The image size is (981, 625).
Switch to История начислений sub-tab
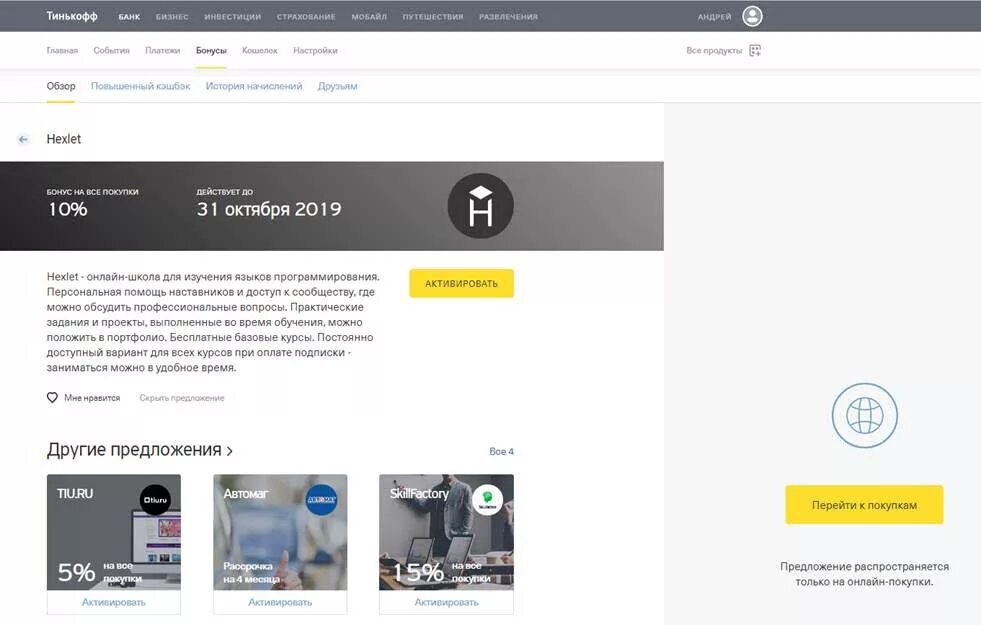[253, 86]
